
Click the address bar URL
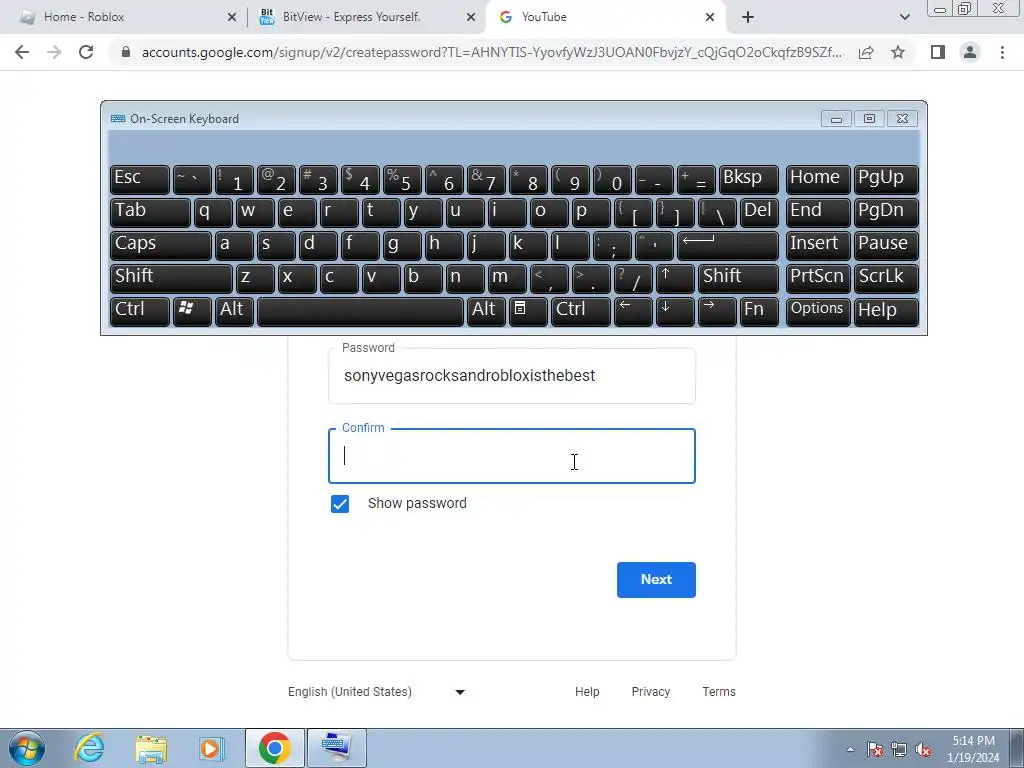click(x=492, y=52)
